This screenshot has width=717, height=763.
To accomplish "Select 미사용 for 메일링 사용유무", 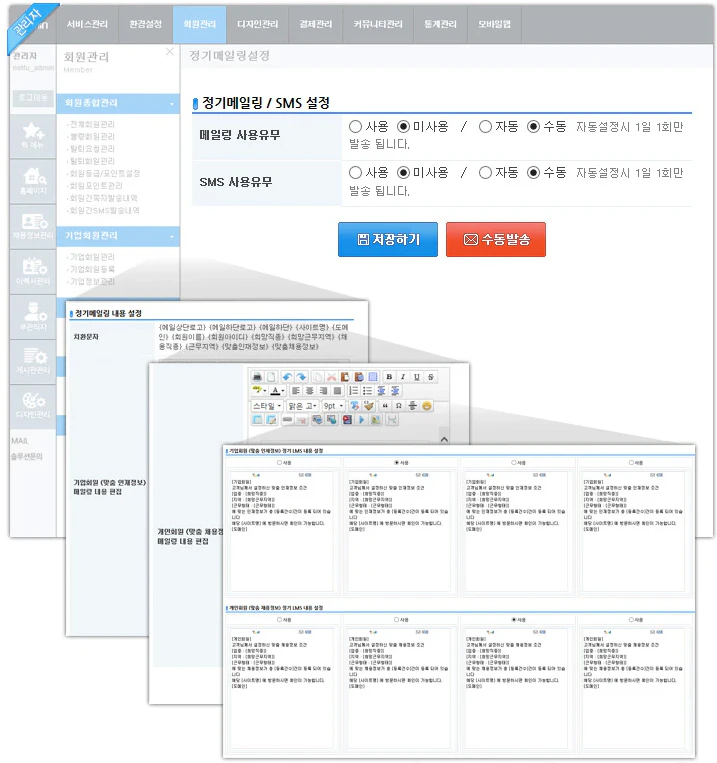I will 403,127.
